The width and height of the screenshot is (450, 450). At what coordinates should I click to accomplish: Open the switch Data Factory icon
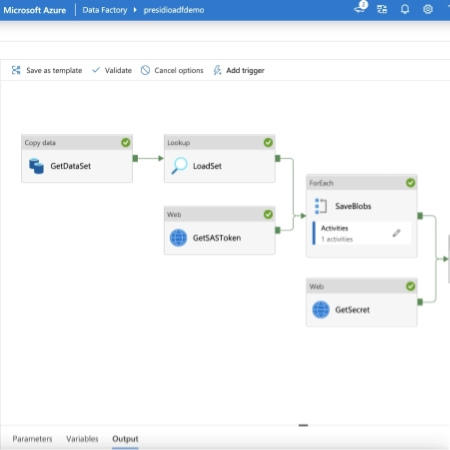(x=382, y=9)
